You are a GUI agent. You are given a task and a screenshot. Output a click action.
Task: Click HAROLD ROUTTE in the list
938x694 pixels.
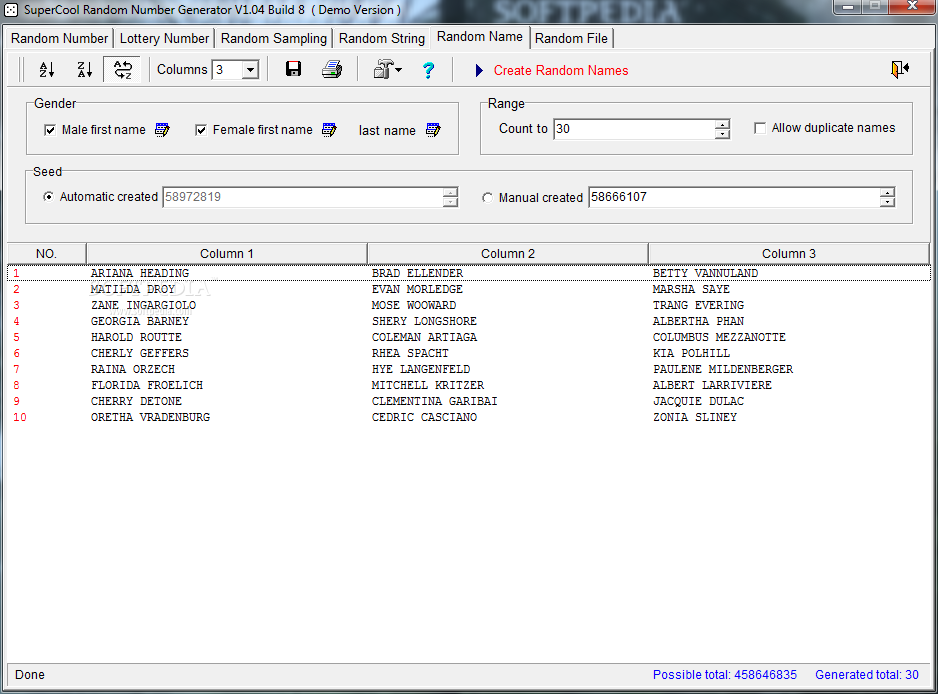[x=136, y=337]
